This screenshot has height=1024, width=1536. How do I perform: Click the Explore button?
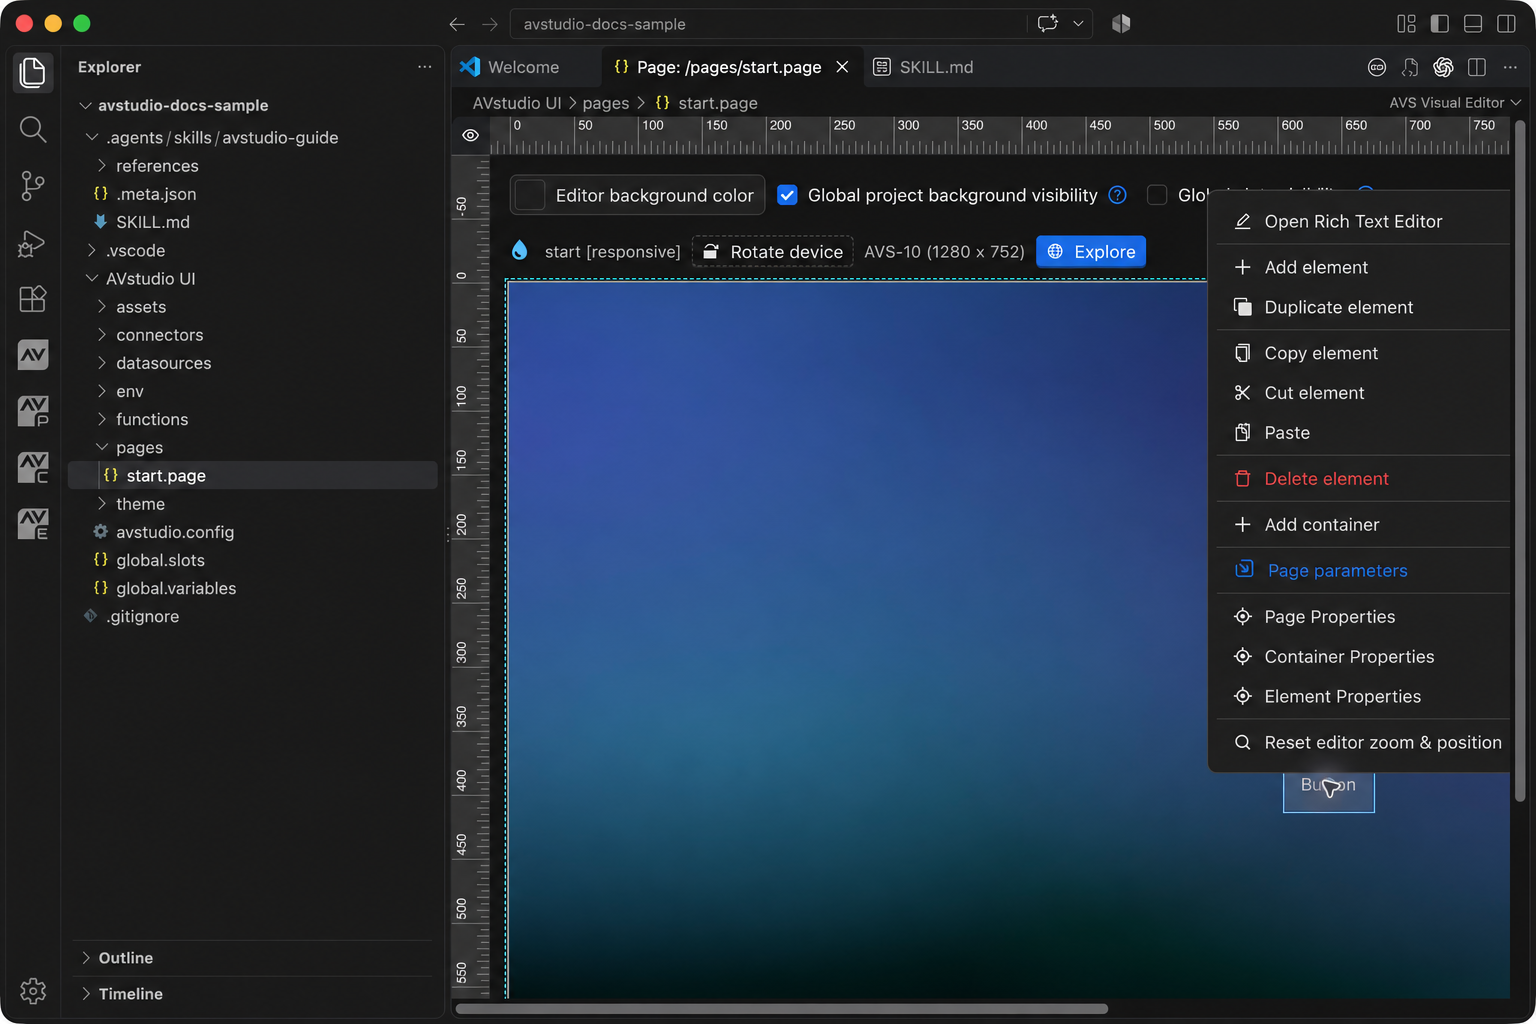click(x=1091, y=252)
